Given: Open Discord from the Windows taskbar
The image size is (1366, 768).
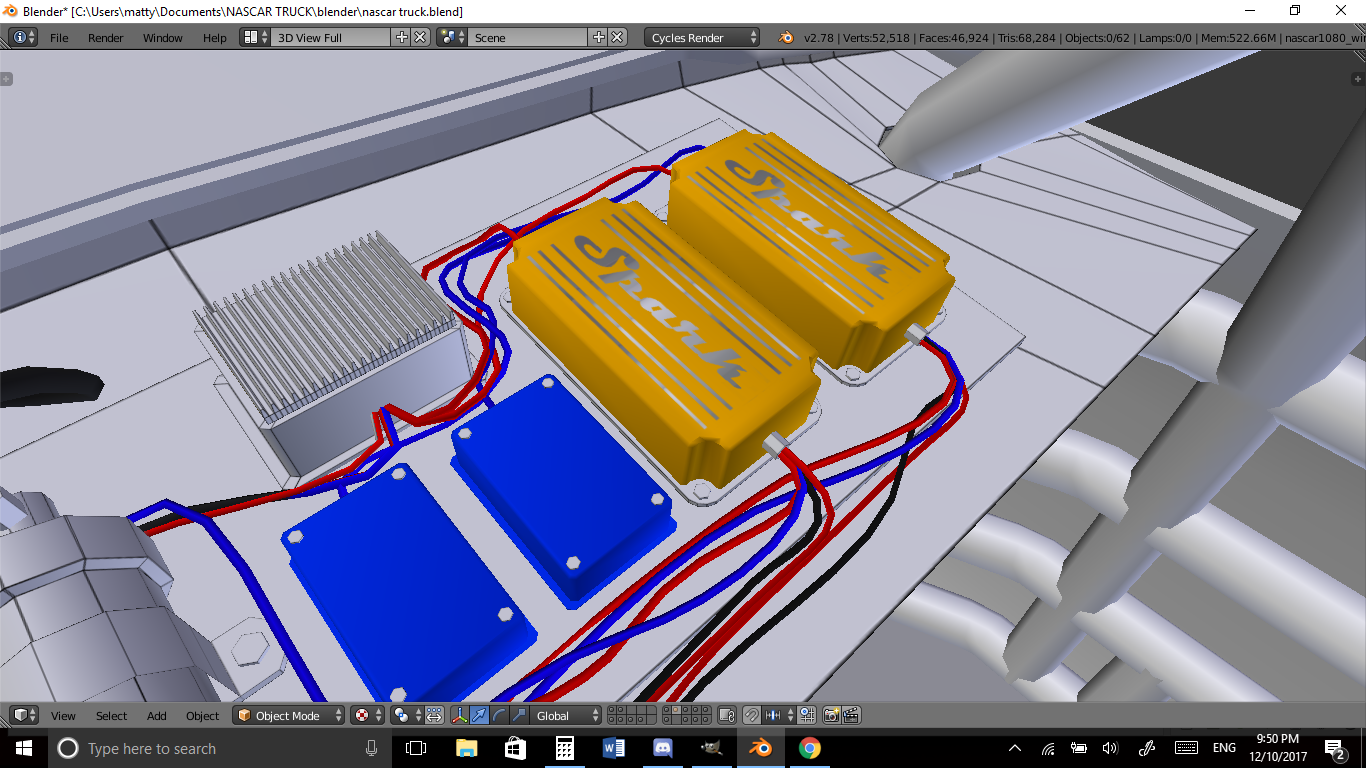Looking at the screenshot, I should point(662,748).
